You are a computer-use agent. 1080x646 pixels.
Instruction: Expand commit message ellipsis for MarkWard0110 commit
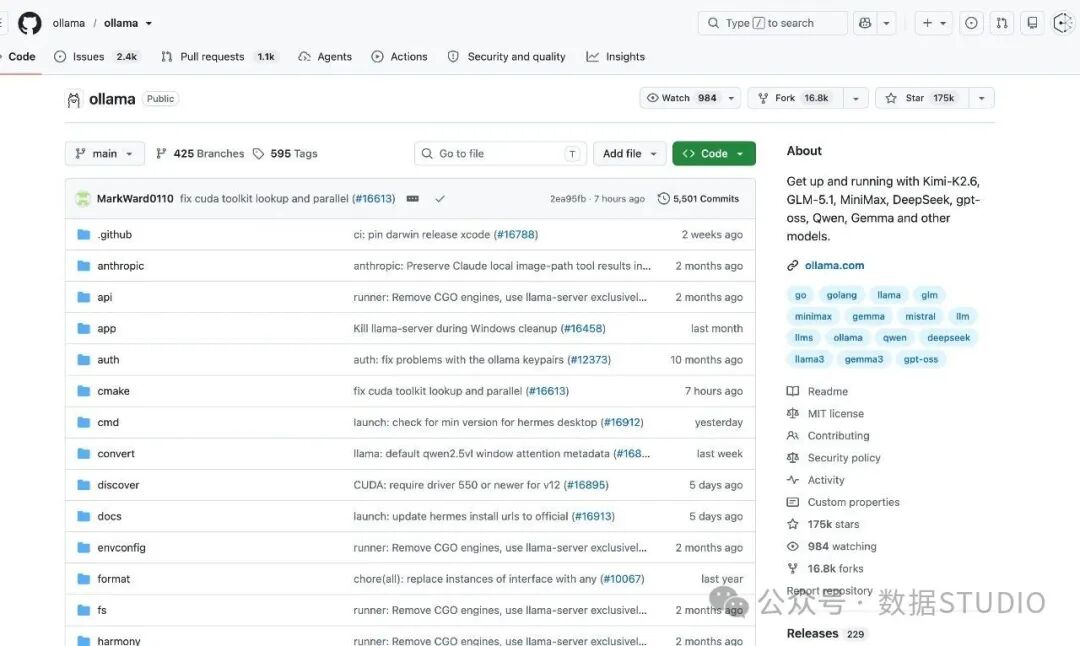point(413,198)
